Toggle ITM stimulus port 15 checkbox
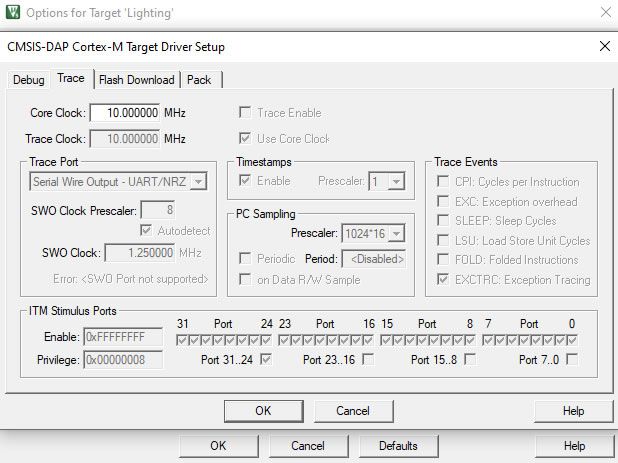The image size is (618, 463). (386, 340)
